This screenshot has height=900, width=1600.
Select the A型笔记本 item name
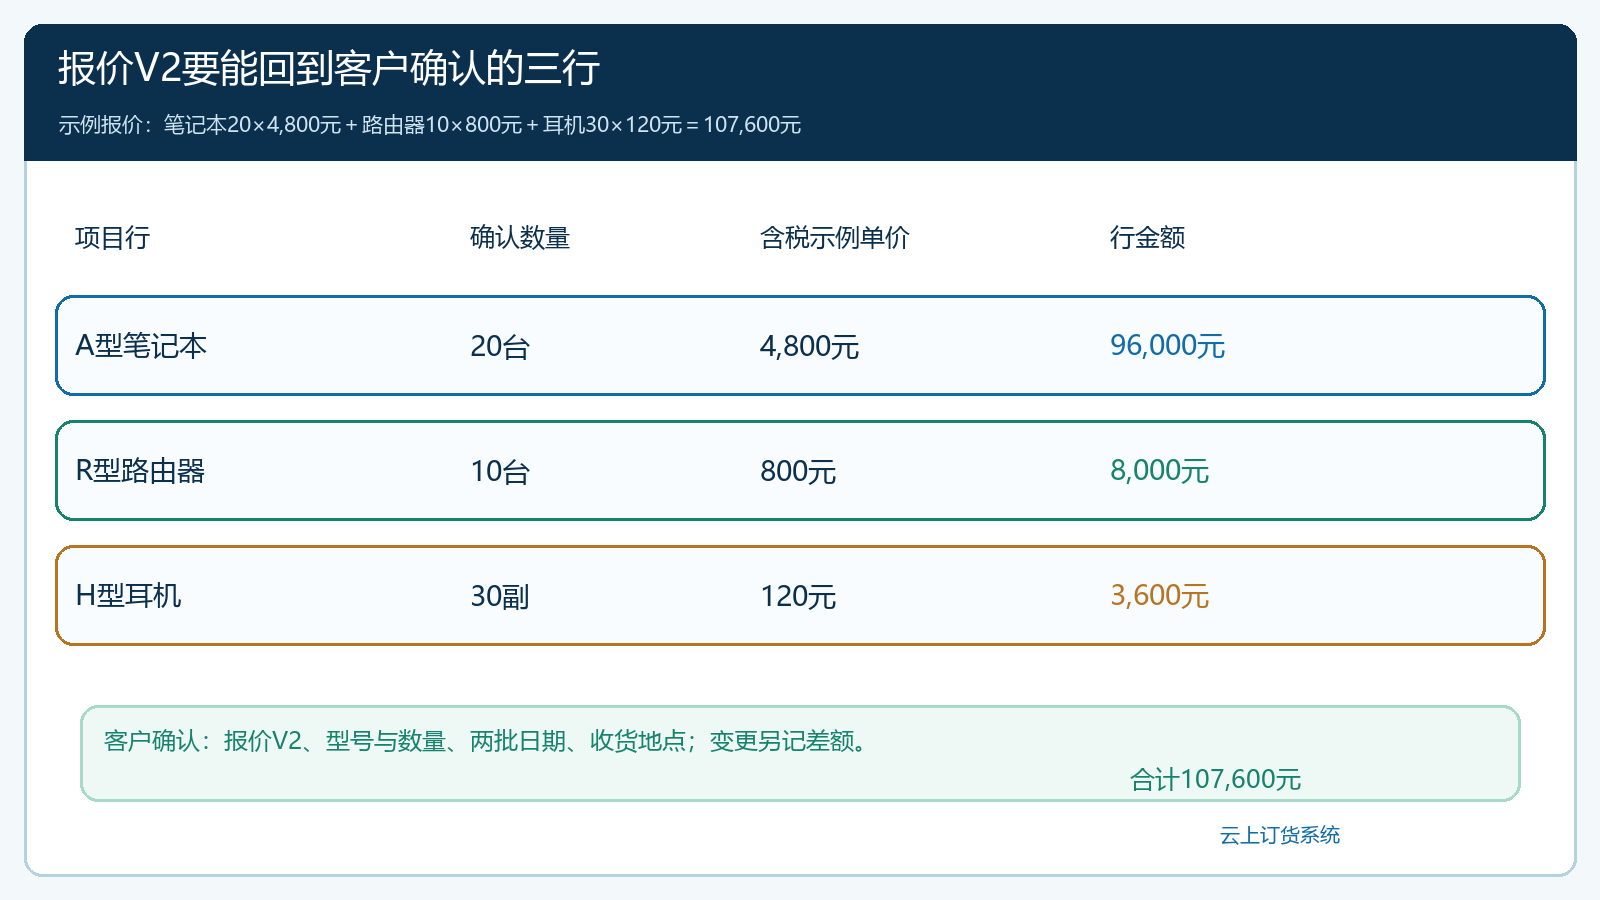click(141, 346)
